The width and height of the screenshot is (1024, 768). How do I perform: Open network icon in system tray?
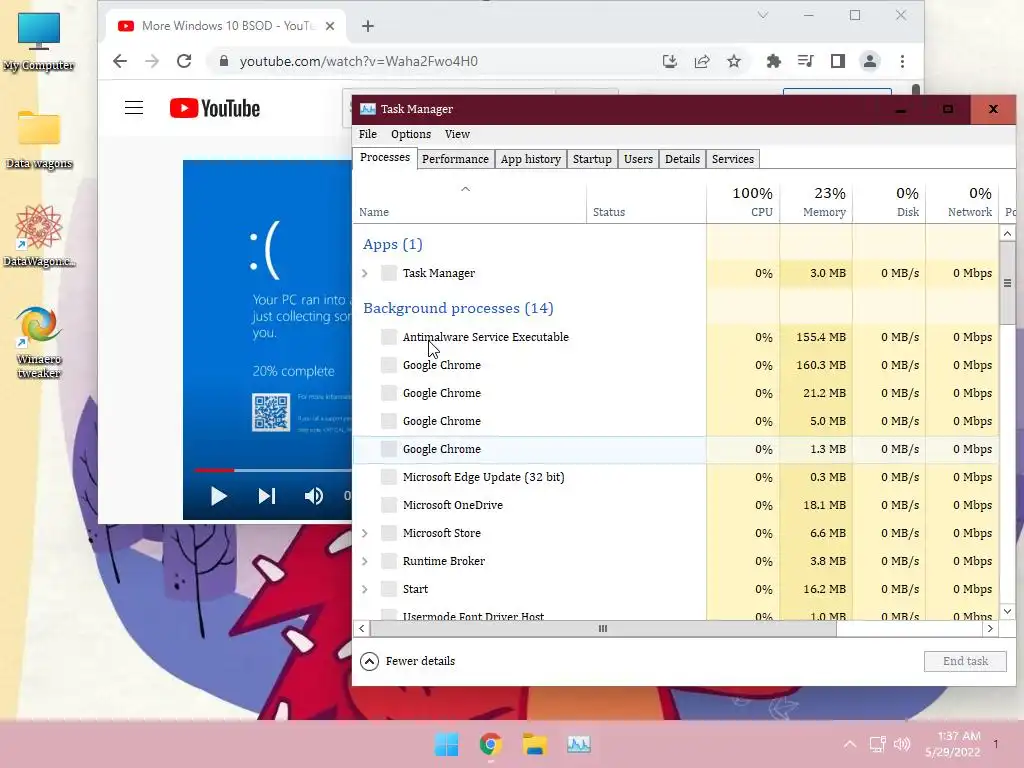click(877, 744)
